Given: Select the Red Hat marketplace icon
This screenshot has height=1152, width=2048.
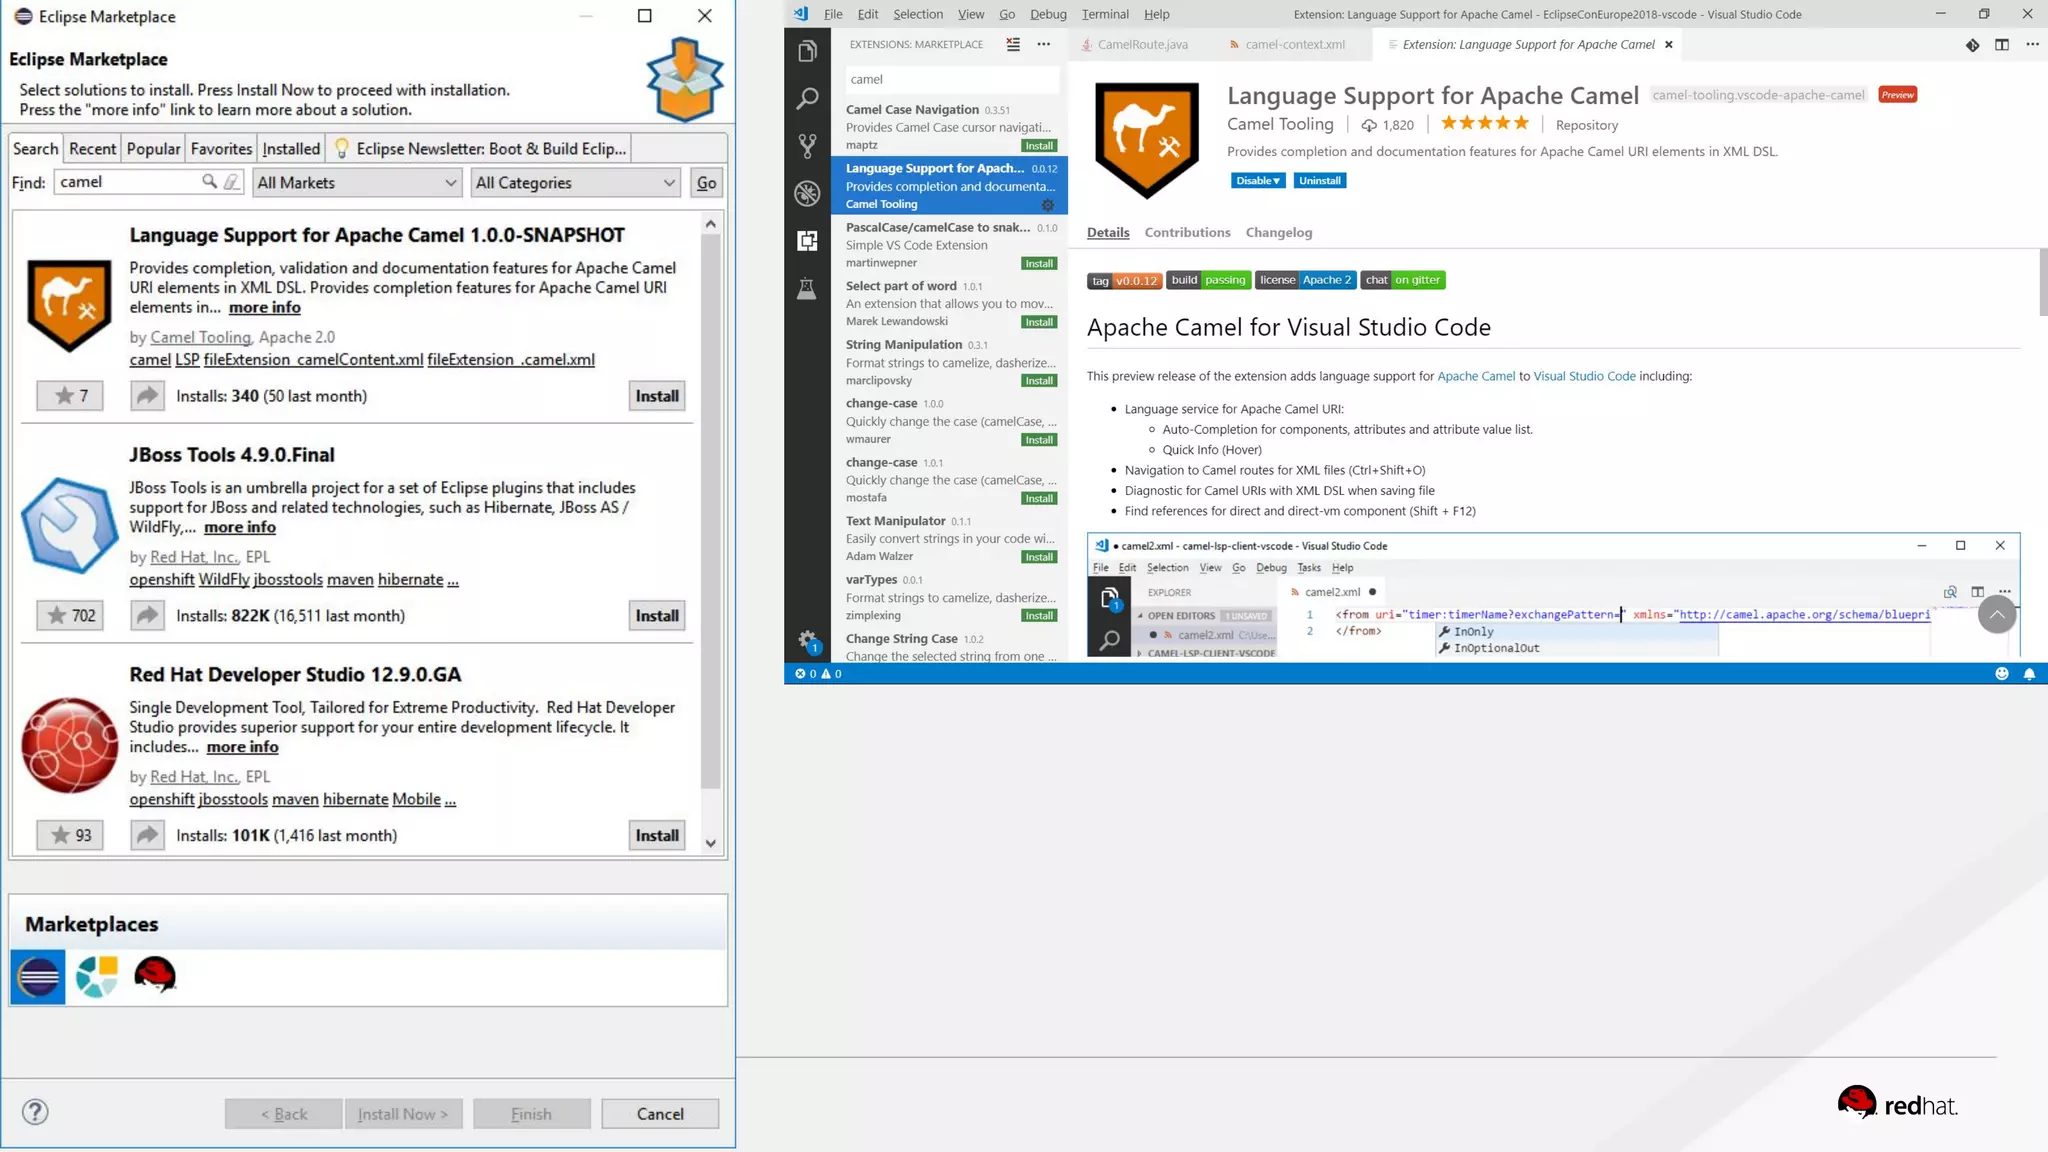Looking at the screenshot, I should point(154,975).
